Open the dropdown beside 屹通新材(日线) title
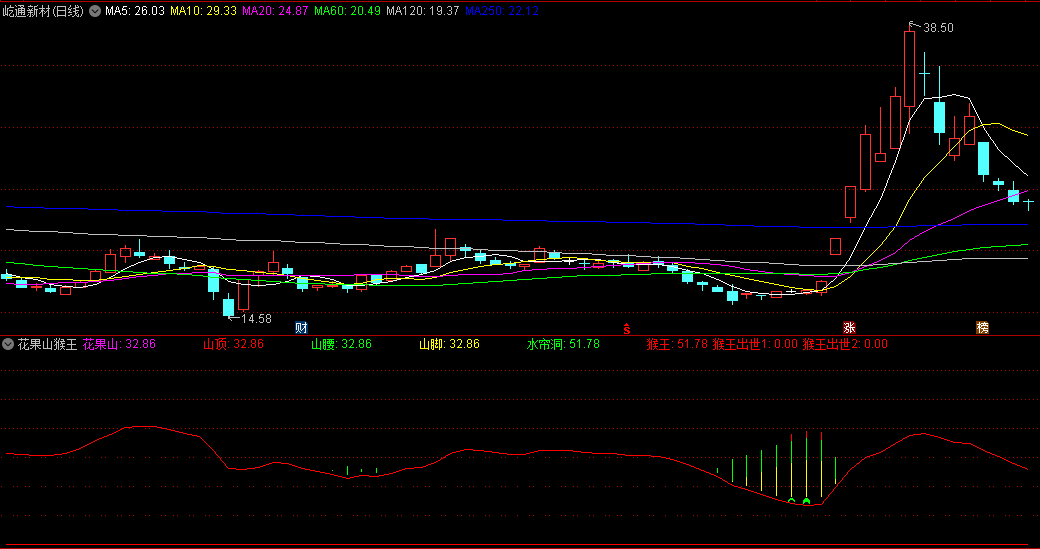This screenshot has height=549, width=1040. 95,11
